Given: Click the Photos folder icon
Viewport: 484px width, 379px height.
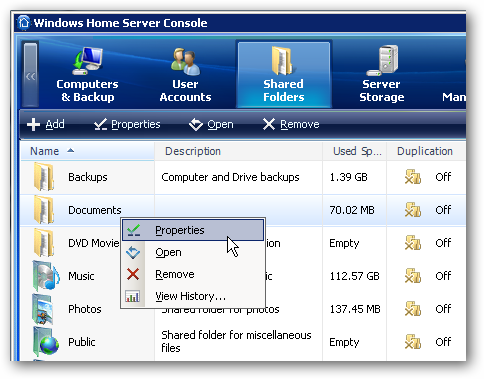Looking at the screenshot, I should point(43,309).
